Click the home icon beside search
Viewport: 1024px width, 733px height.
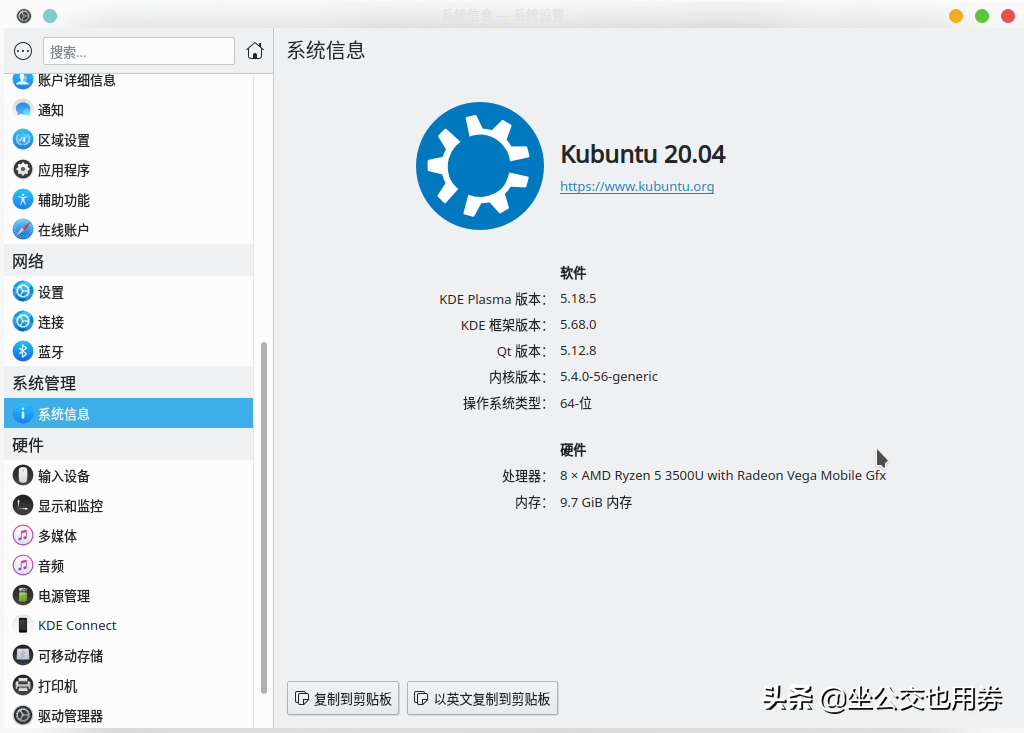click(255, 49)
